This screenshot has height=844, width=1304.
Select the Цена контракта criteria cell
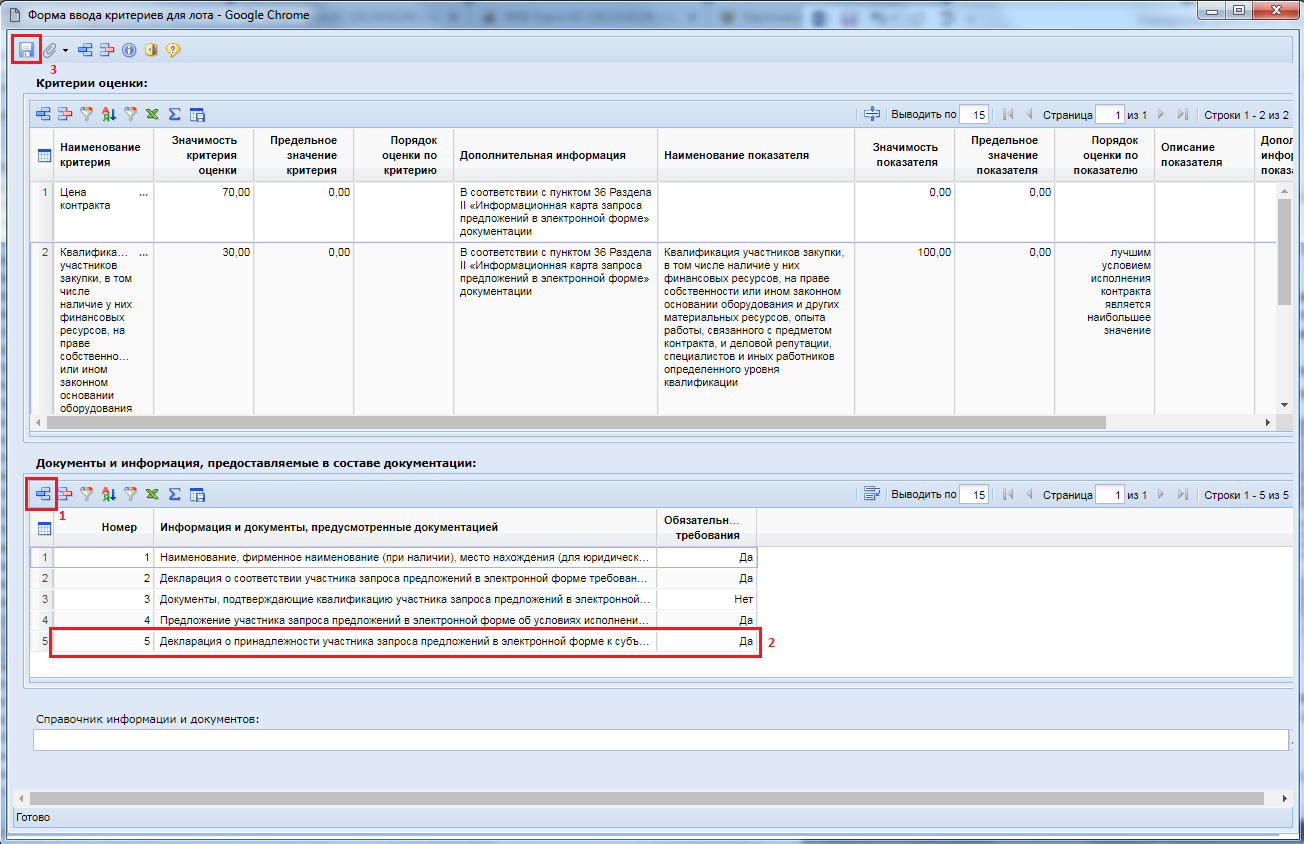pyautogui.click(x=104, y=212)
